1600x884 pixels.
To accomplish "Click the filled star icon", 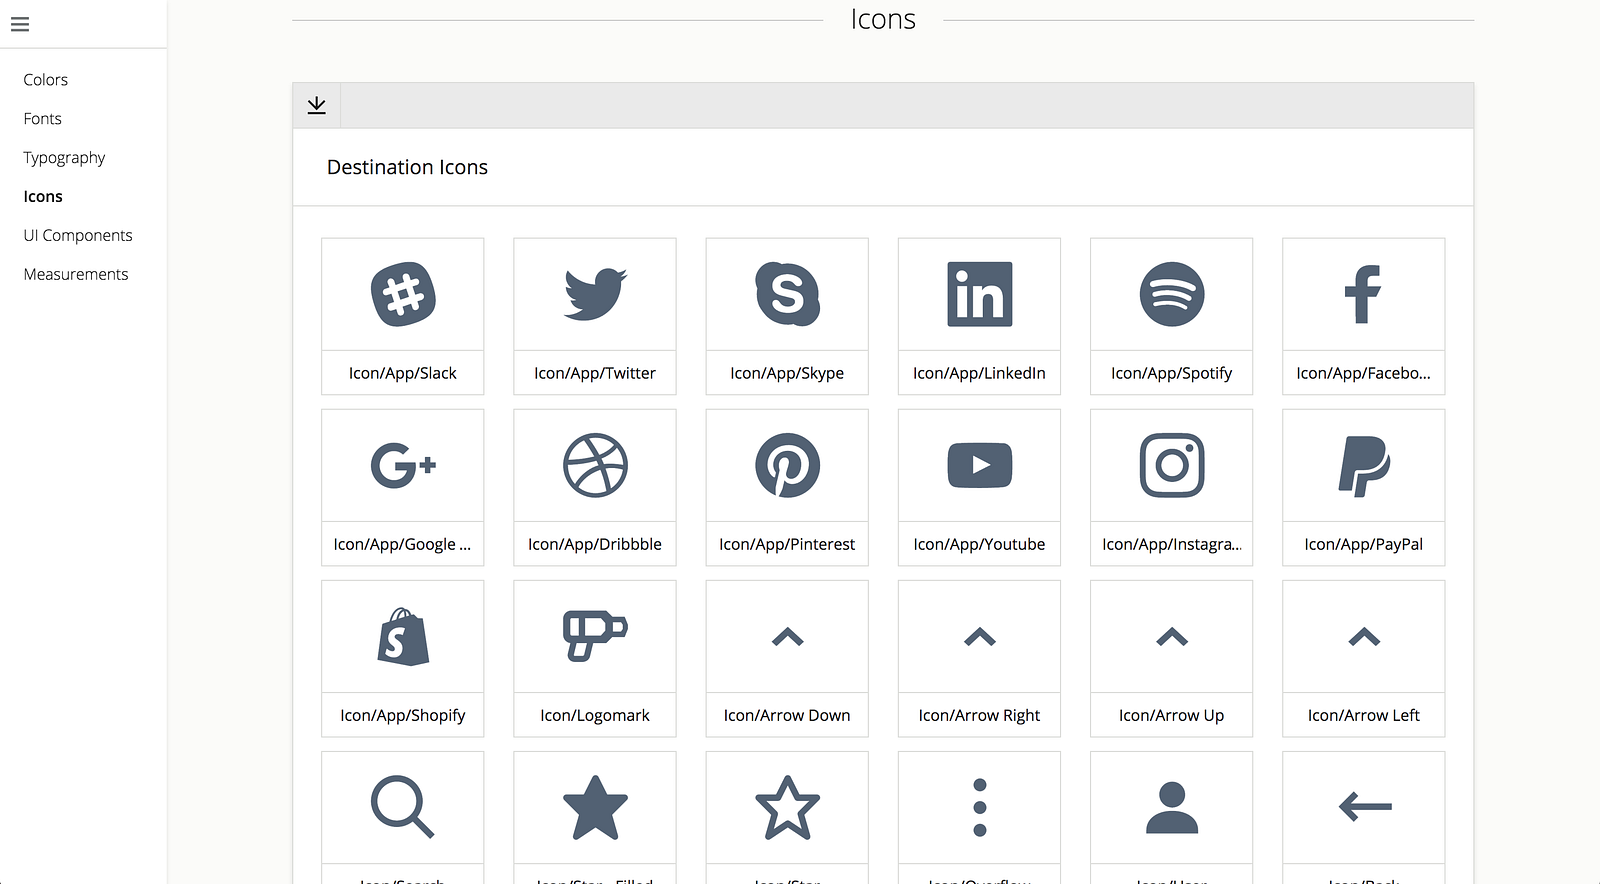I will tap(595, 807).
